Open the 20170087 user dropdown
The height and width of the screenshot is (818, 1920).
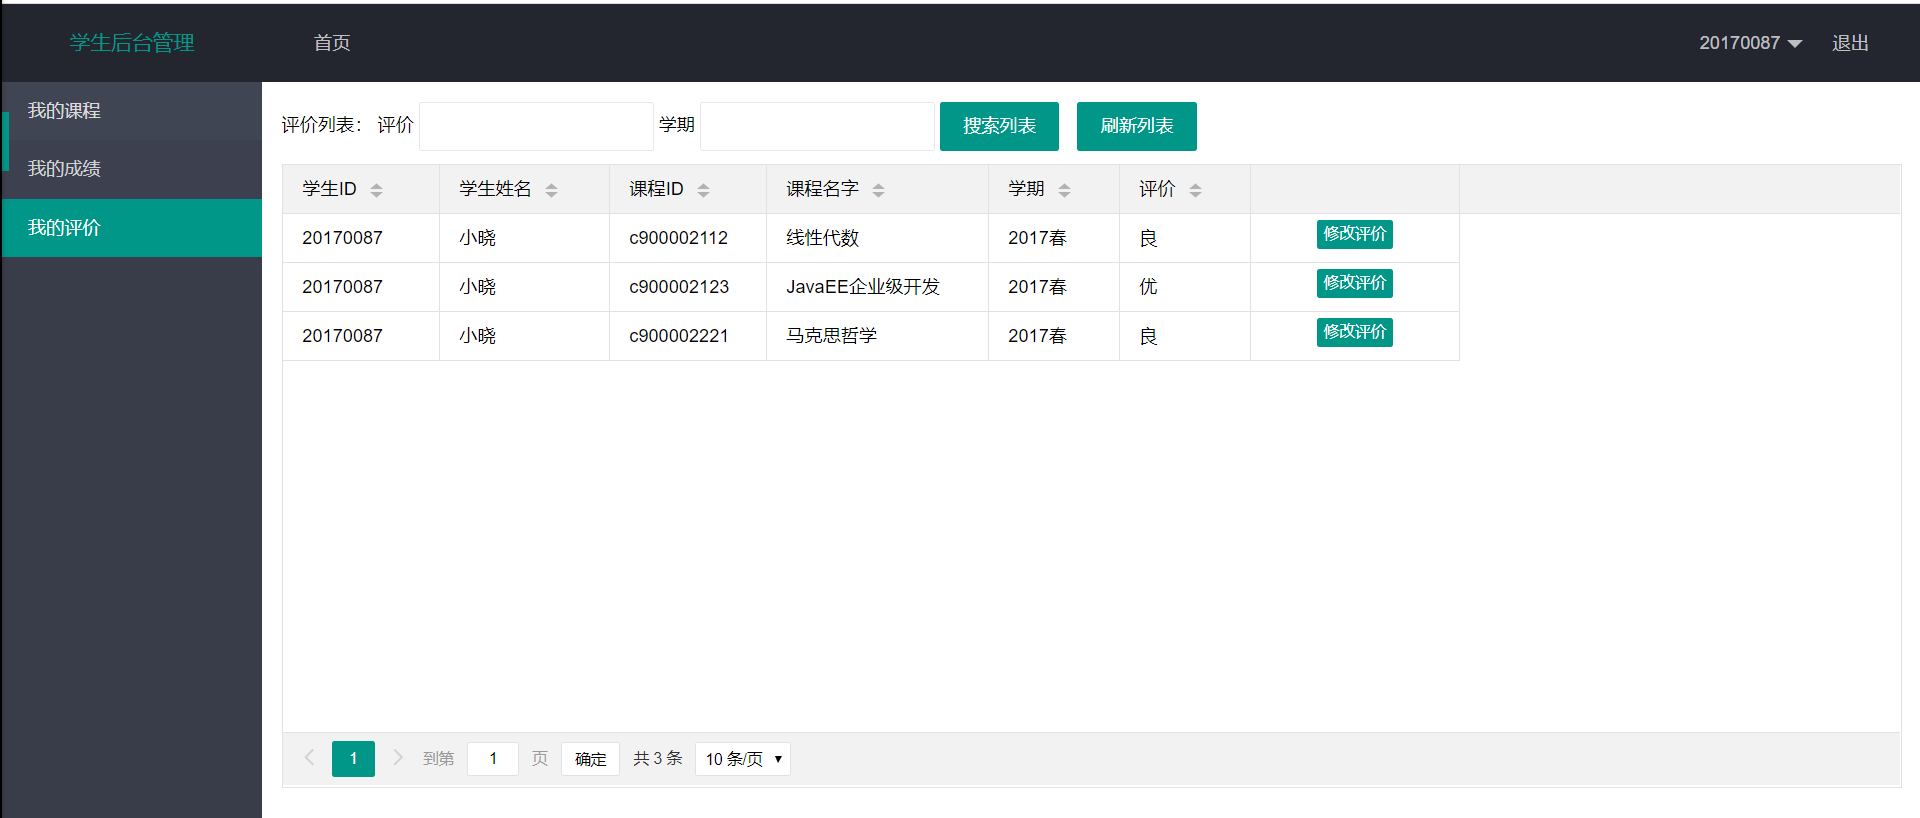(1750, 43)
